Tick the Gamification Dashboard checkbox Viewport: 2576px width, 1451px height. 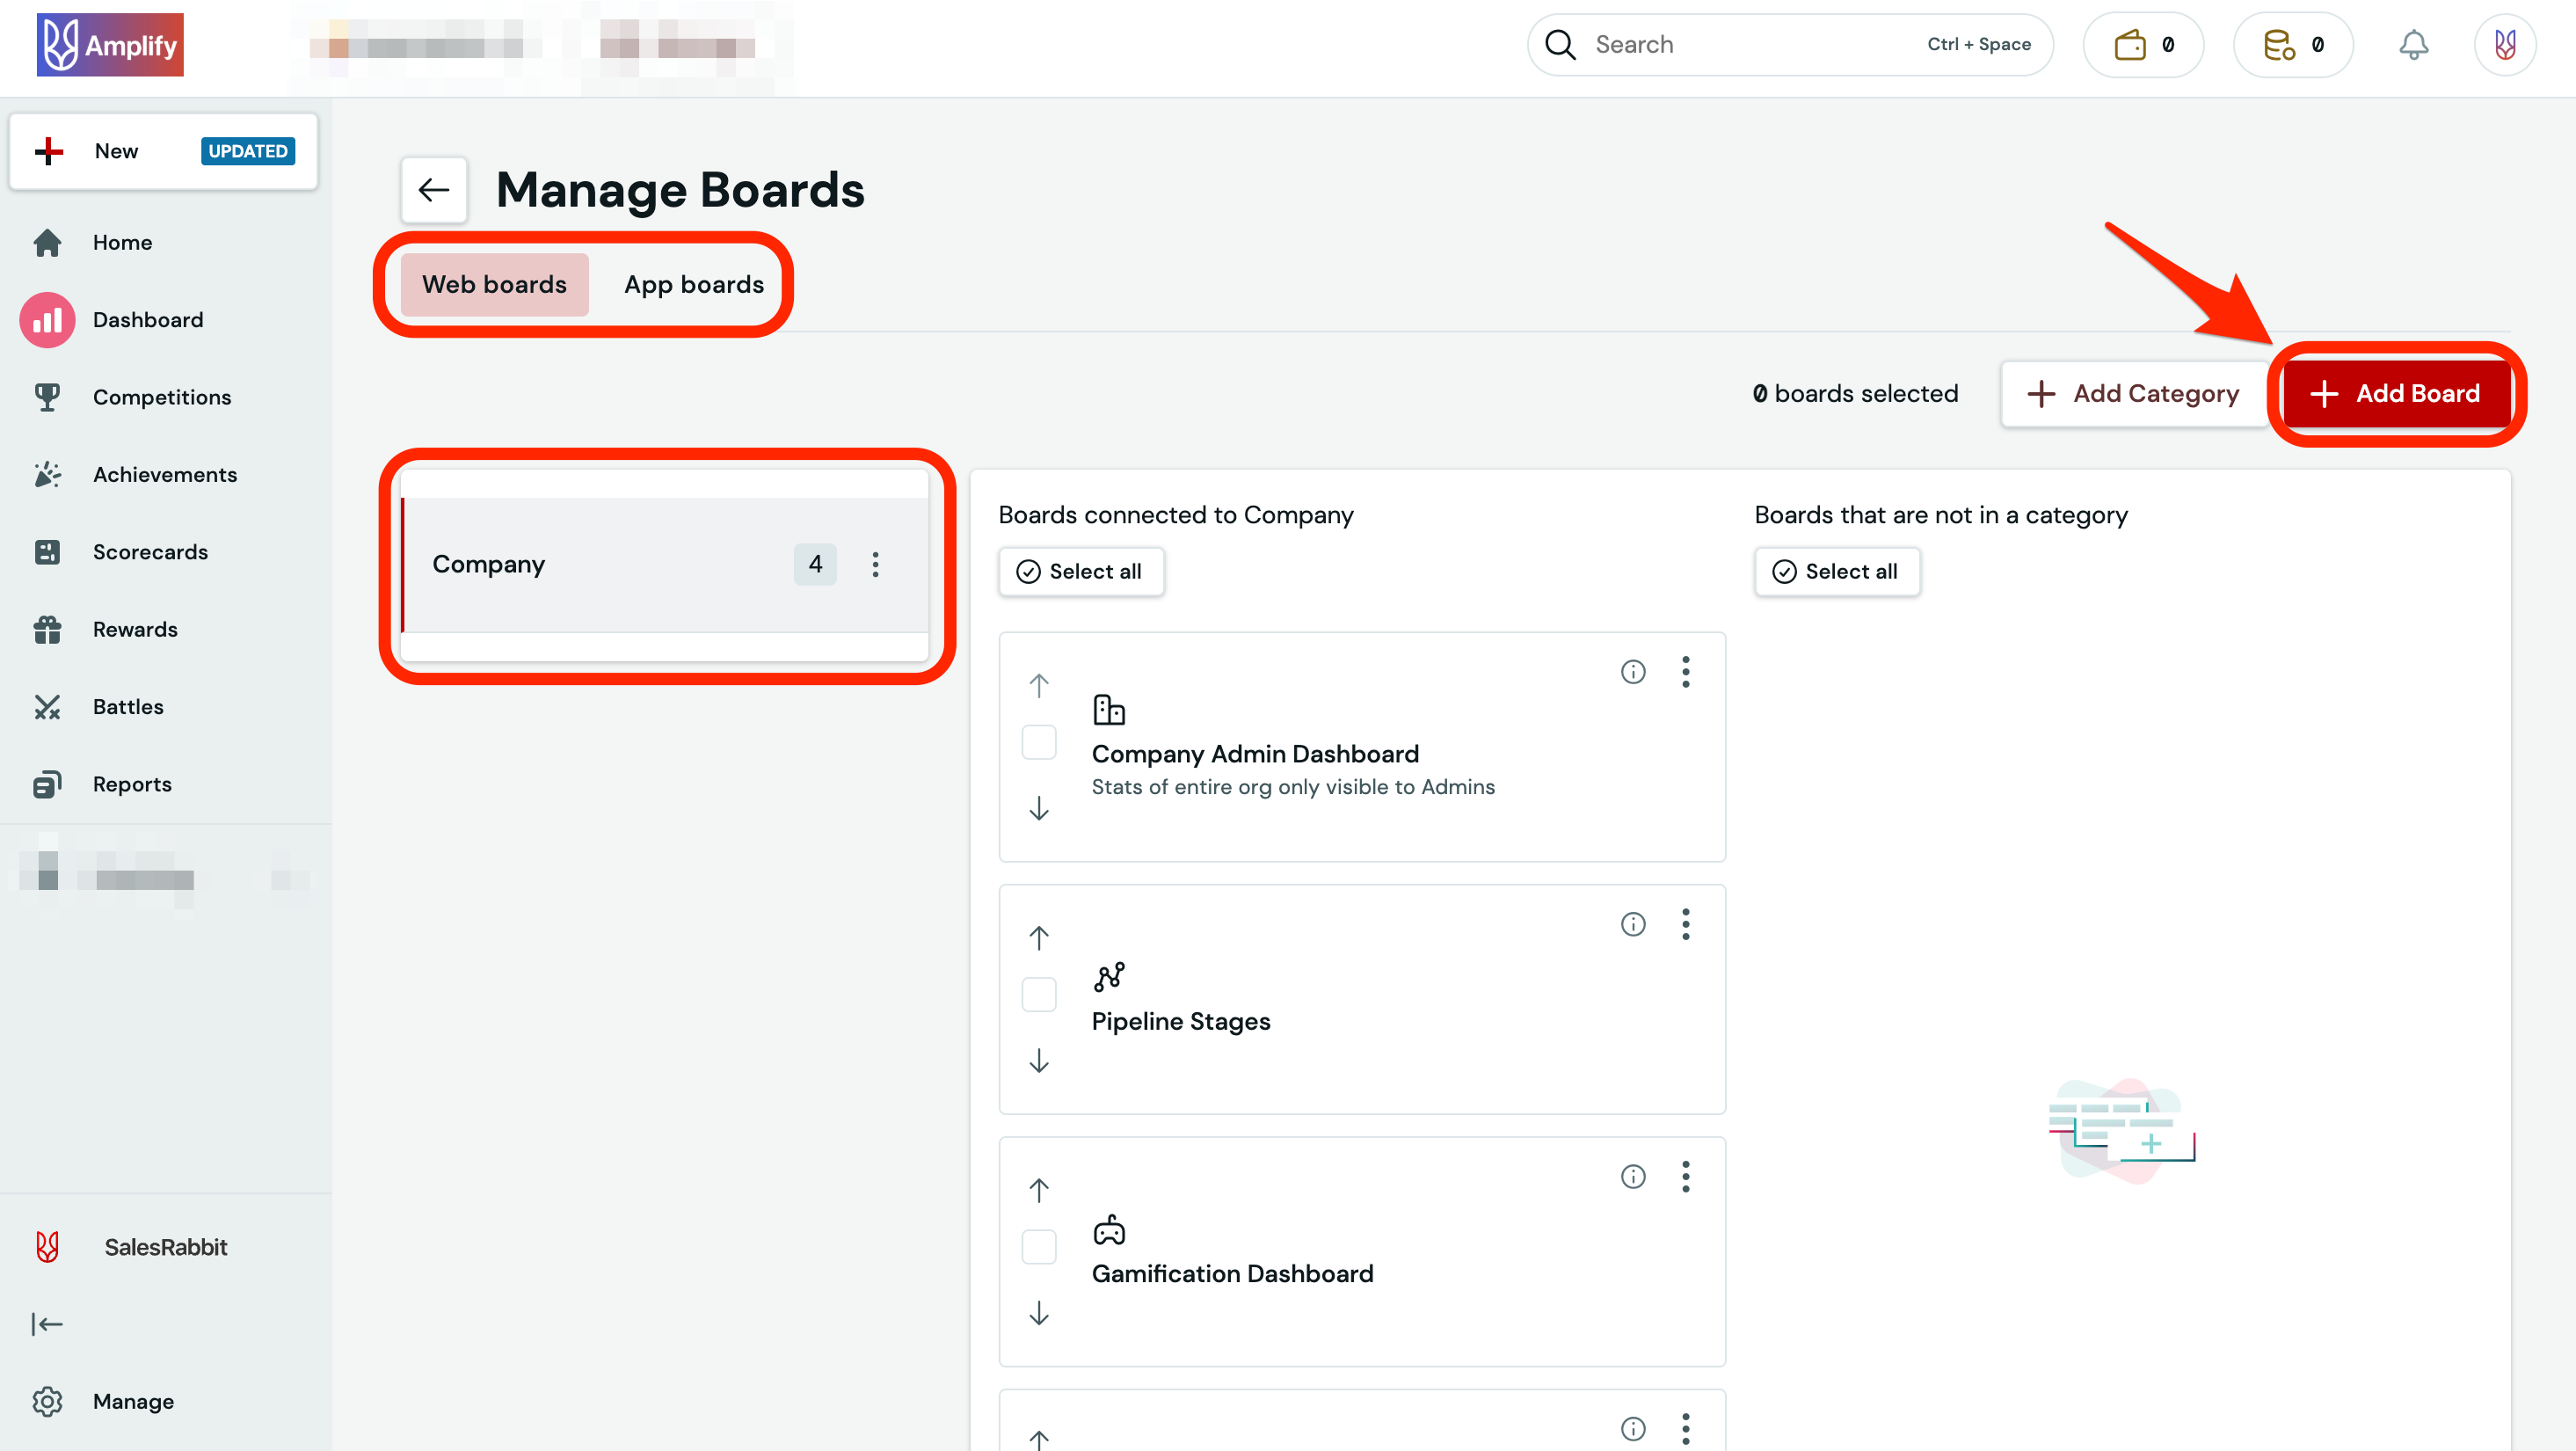point(1039,1246)
